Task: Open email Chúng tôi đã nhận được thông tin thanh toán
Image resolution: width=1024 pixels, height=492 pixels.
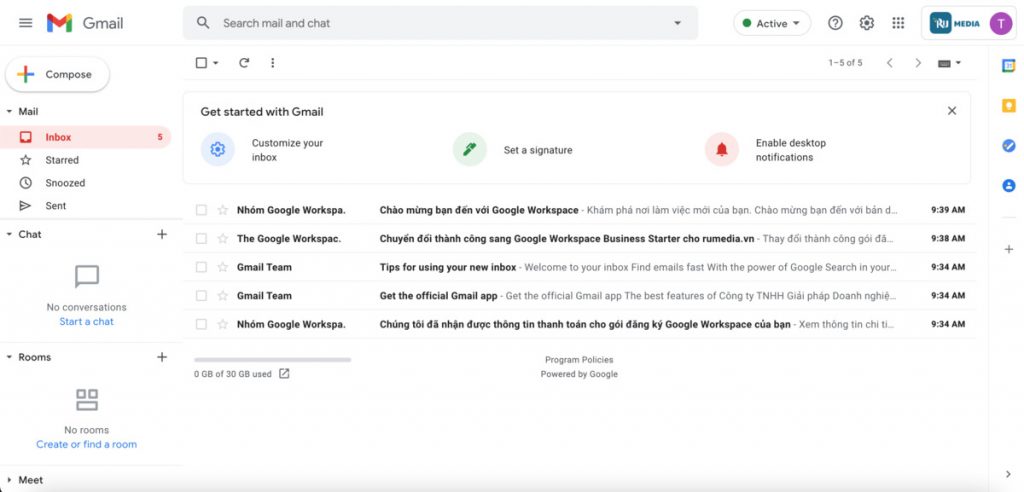Action: (580, 324)
